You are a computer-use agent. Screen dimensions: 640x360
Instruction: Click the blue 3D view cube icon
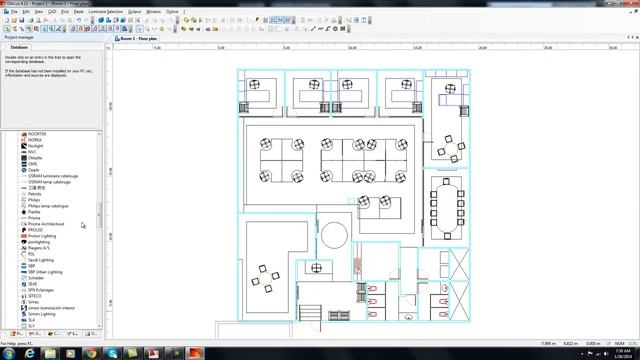click(x=101, y=20)
